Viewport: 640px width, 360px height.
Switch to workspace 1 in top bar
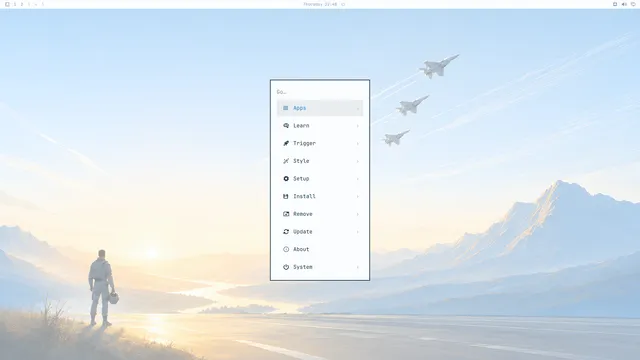(15, 4)
